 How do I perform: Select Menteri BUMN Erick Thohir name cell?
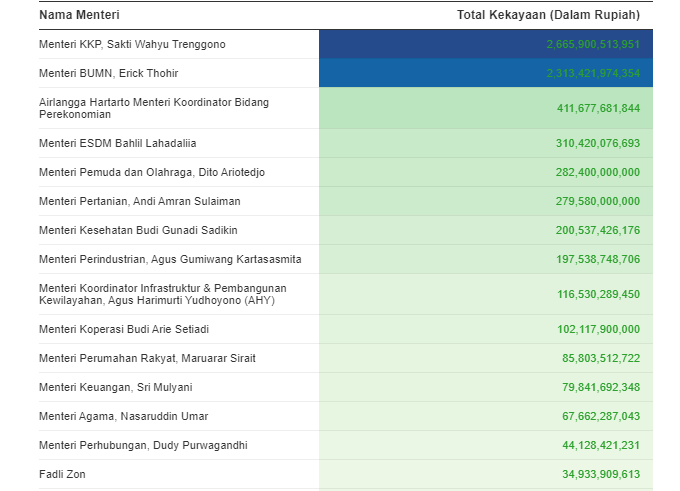click(109, 73)
